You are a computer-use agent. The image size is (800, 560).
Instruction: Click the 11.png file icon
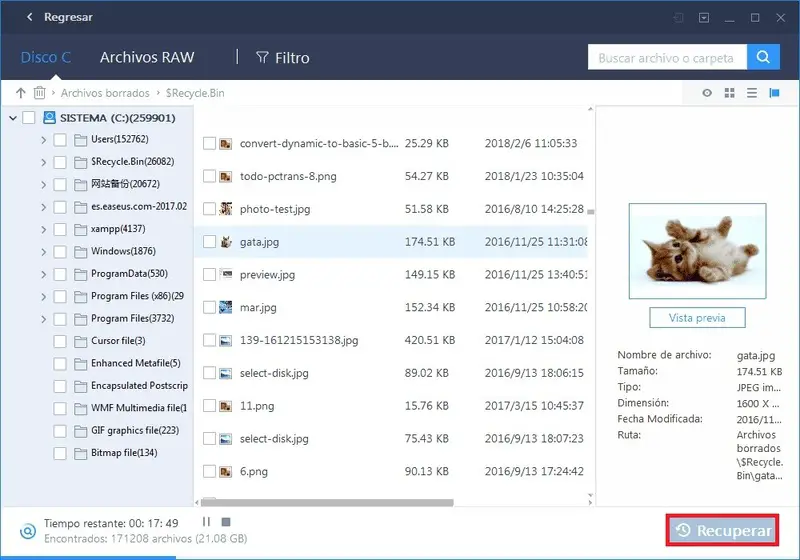coord(226,406)
